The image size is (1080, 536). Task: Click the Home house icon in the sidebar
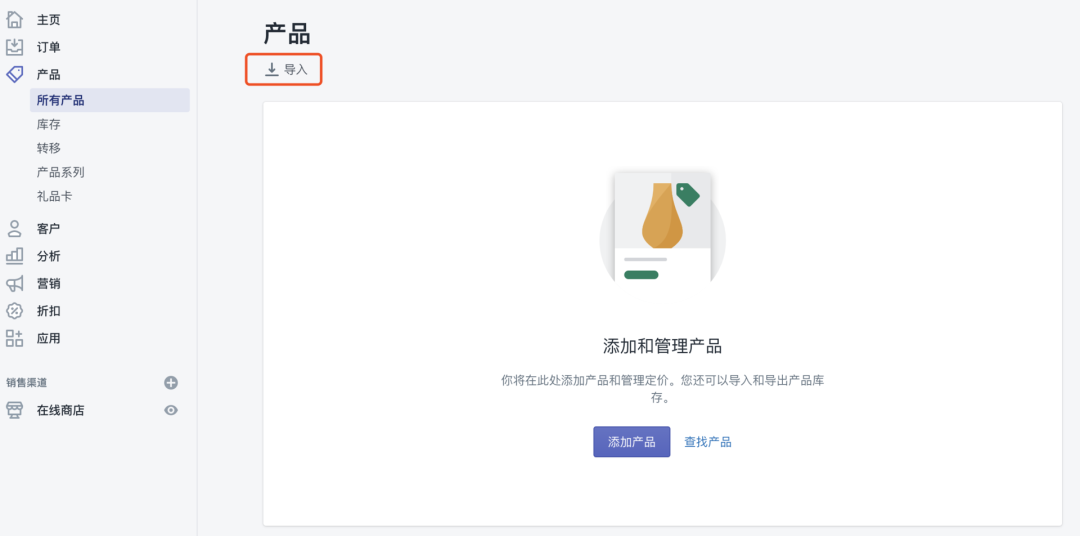point(14,19)
